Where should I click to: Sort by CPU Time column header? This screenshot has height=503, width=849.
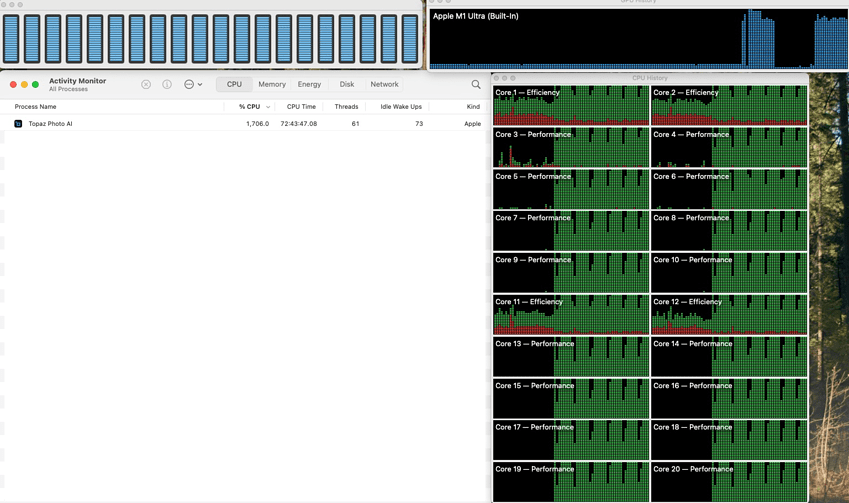pyautogui.click(x=301, y=107)
